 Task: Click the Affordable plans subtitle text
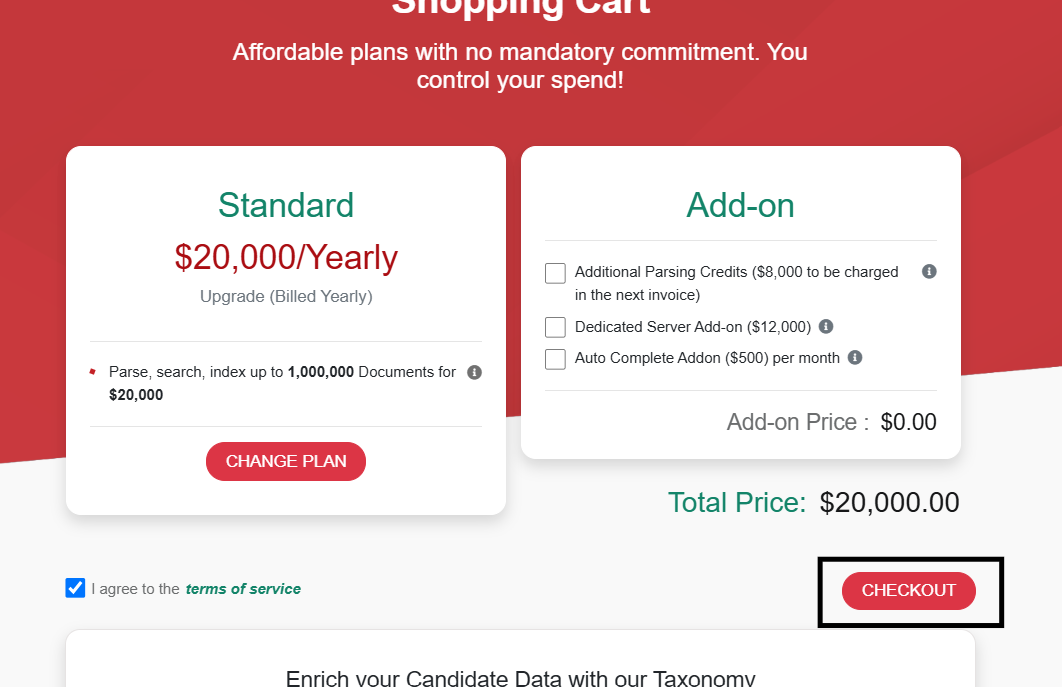pos(520,66)
